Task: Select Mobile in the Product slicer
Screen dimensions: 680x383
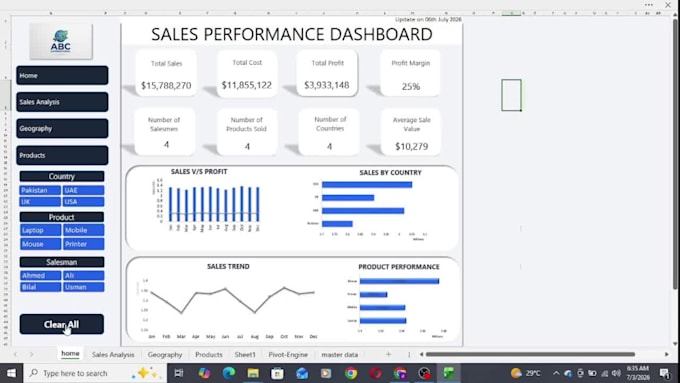Action: pos(83,230)
